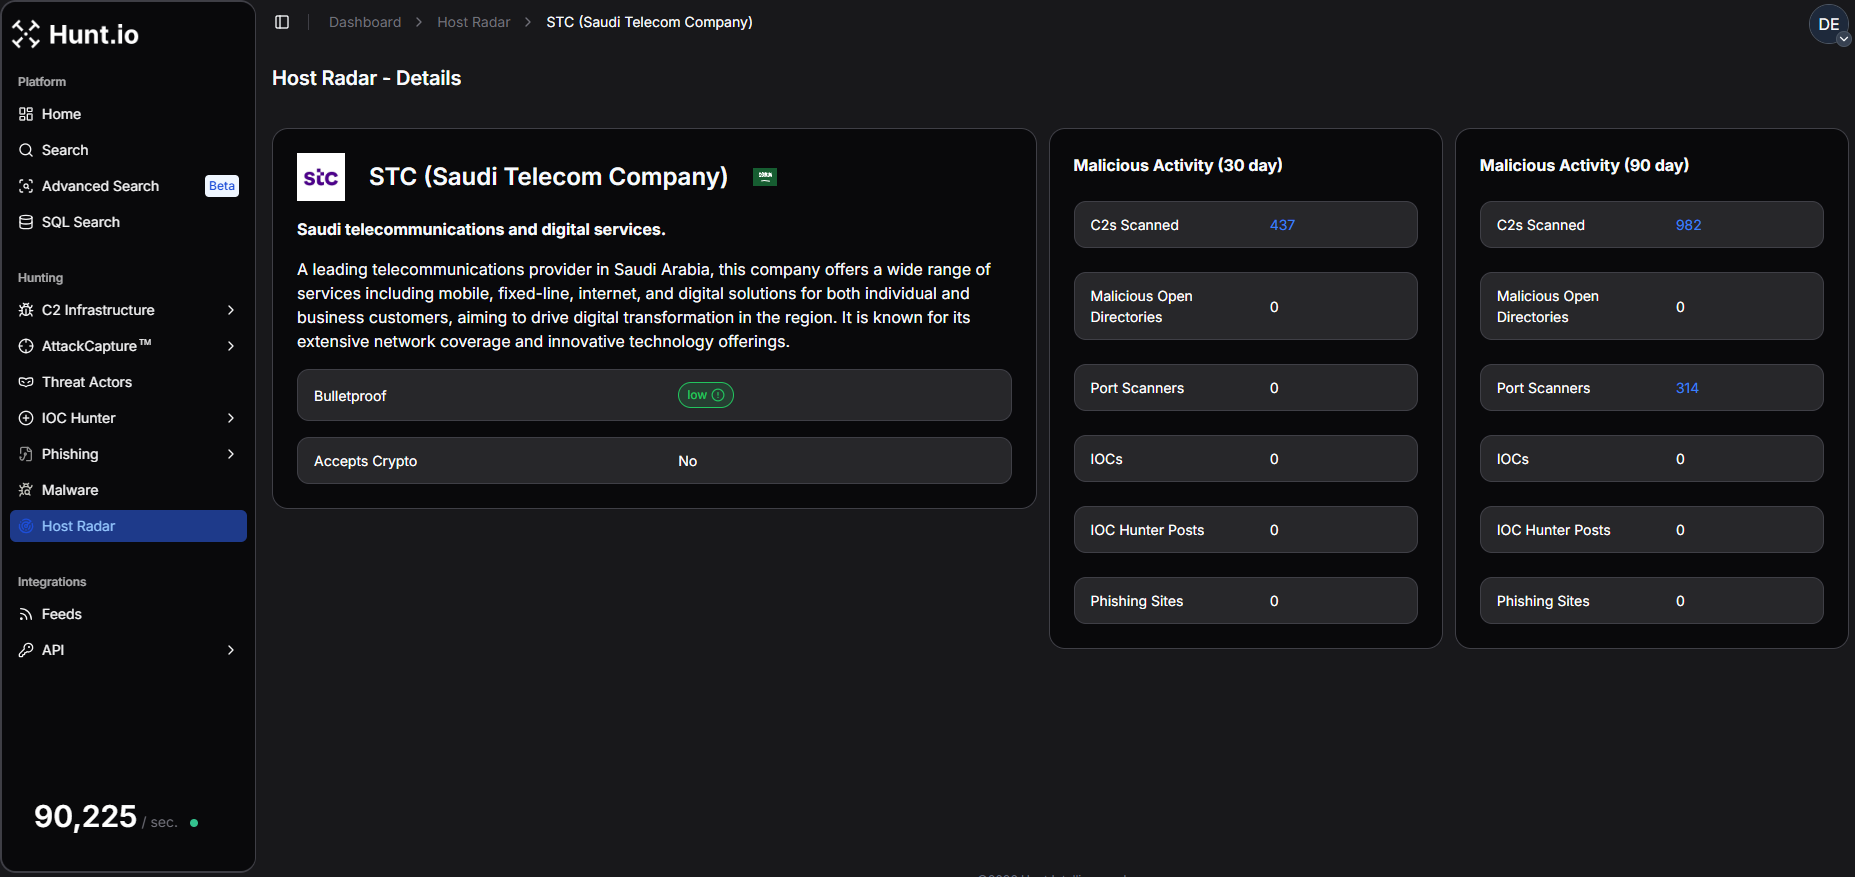Click the Bulletproof low badge
1855x877 pixels.
point(706,395)
